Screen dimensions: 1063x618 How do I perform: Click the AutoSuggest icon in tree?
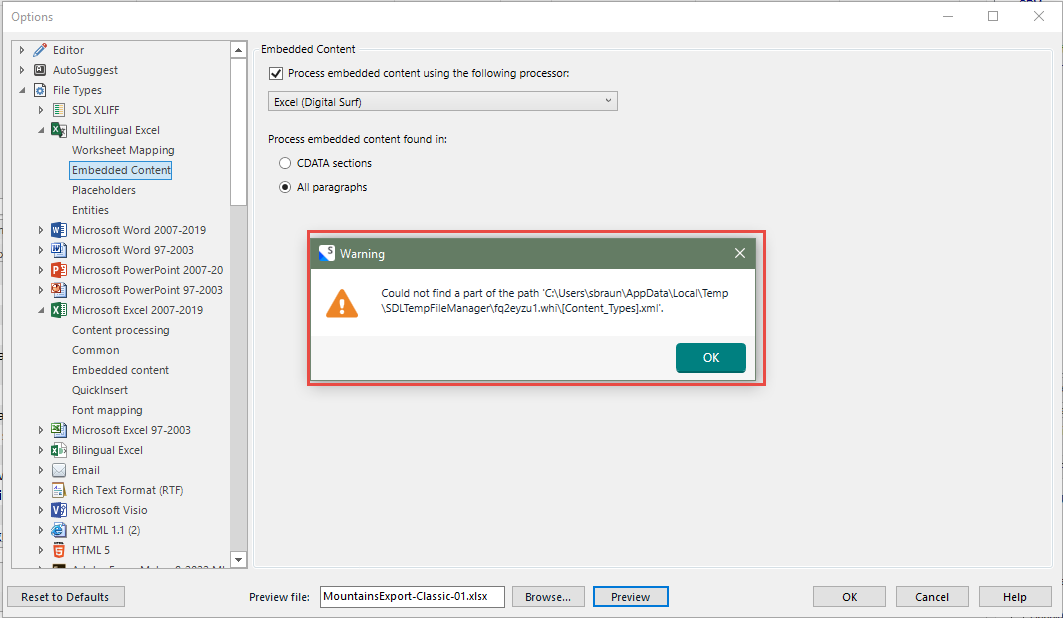point(40,70)
